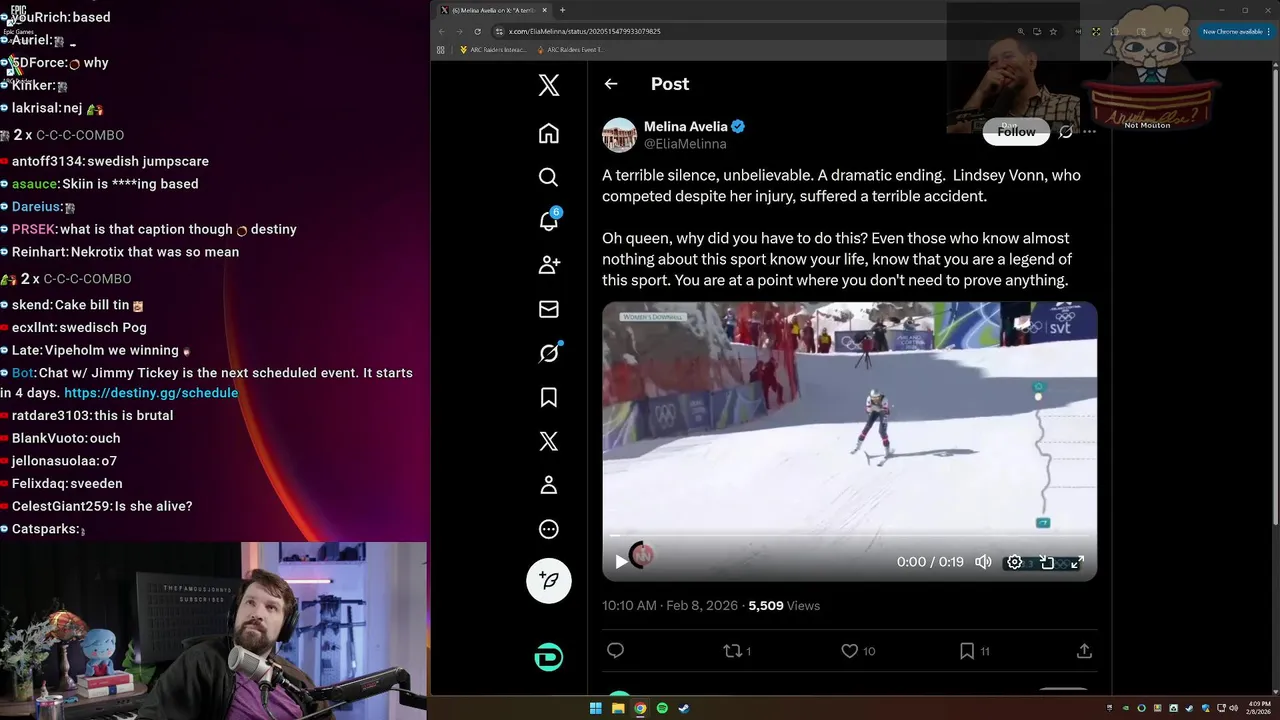Follow Melina Avelia
This screenshot has height=720, width=1280.
[1016, 132]
